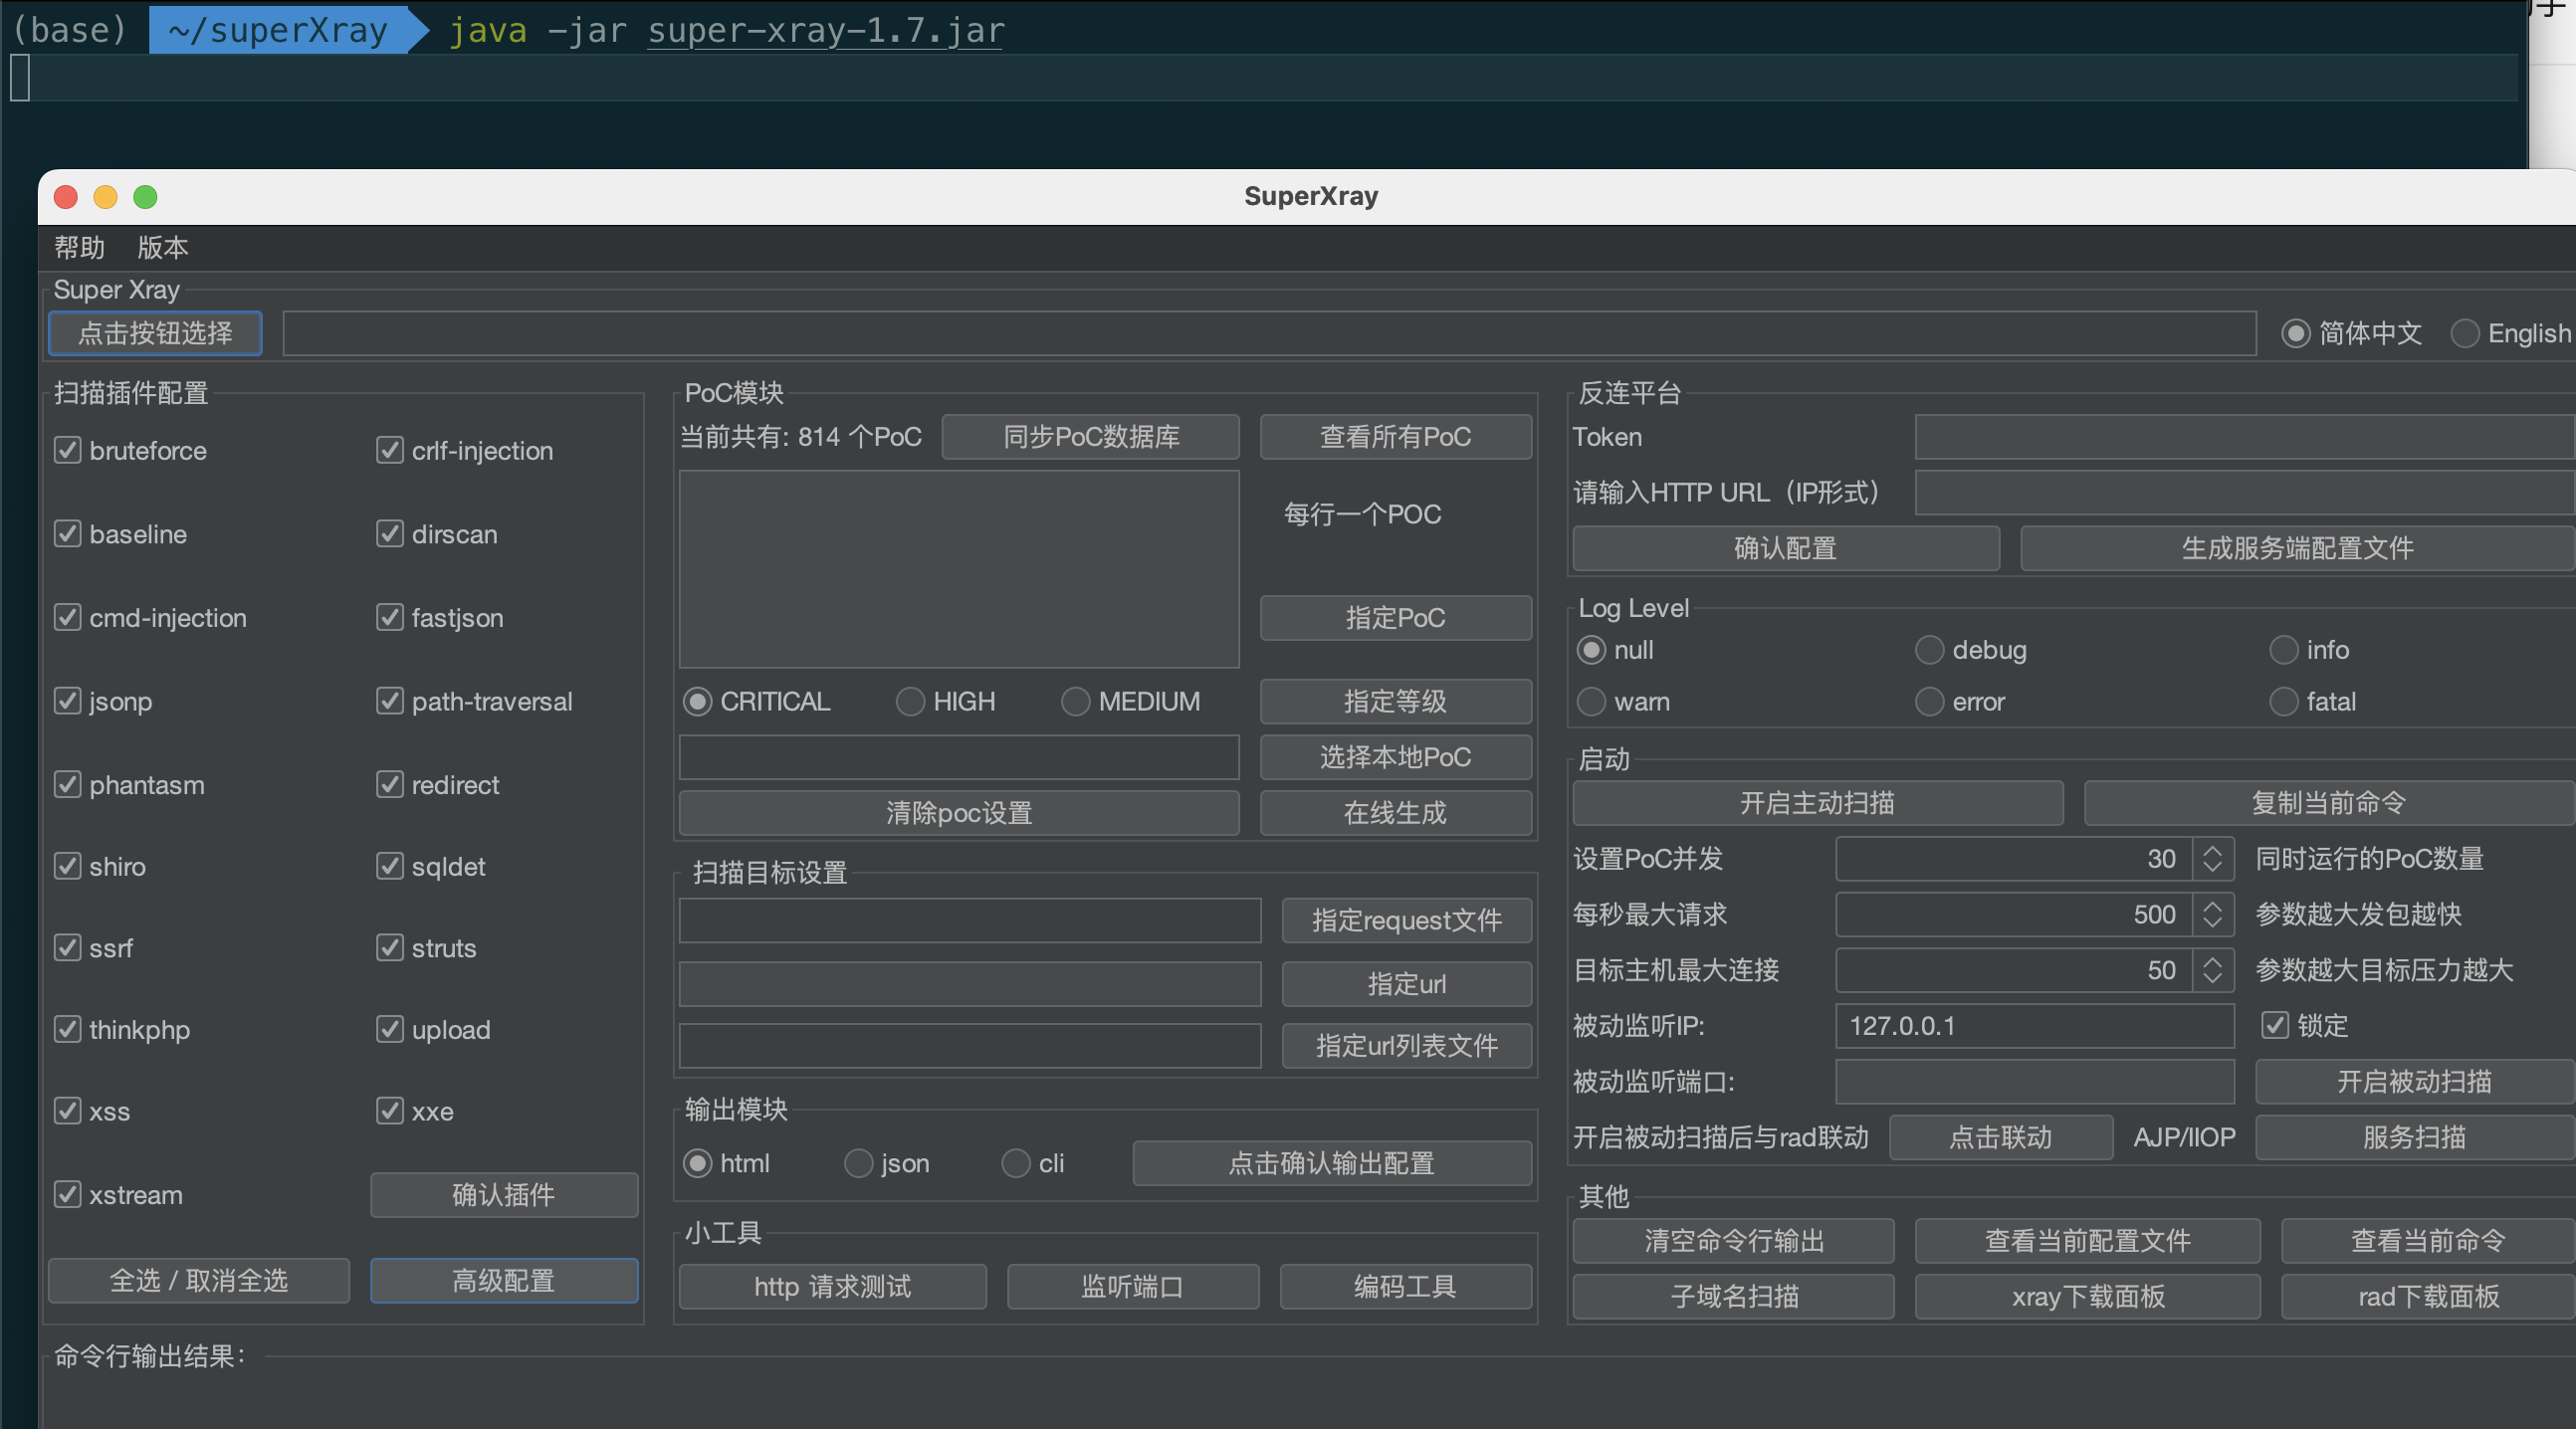2576x1429 pixels.
Task: Click the Token input field
Action: pos(2240,437)
